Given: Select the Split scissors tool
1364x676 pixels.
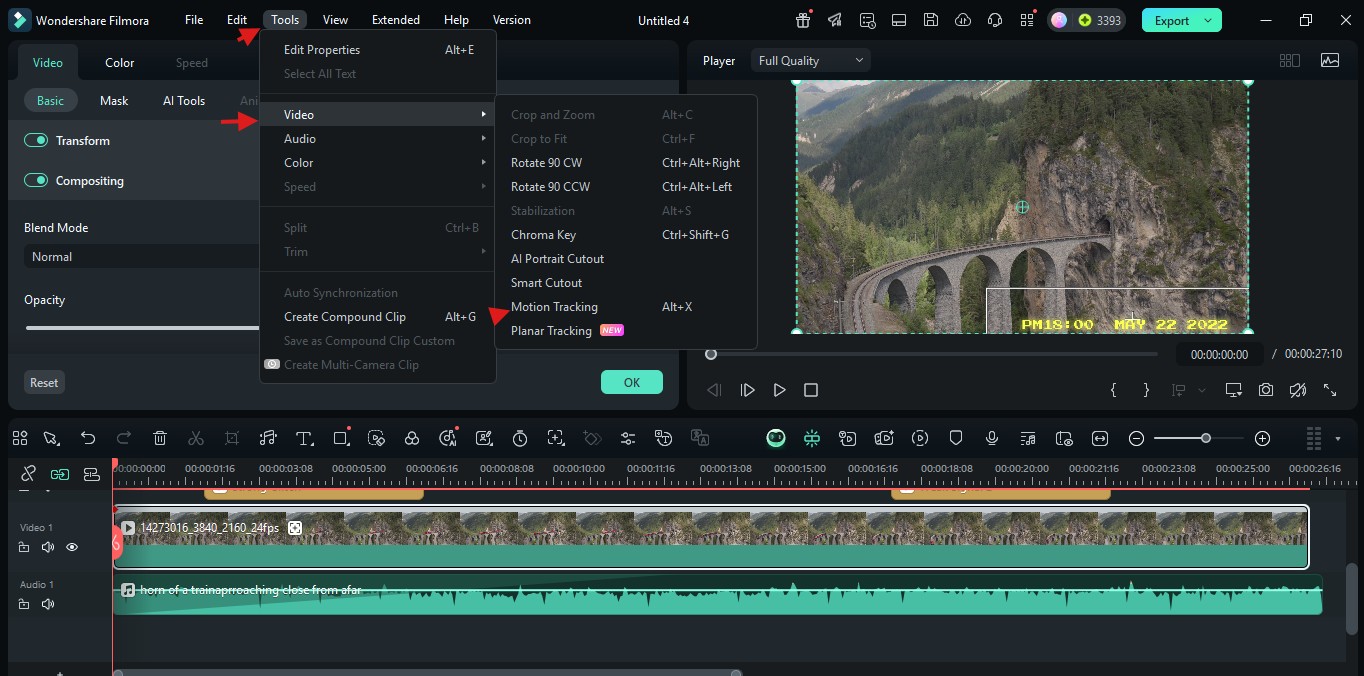Looking at the screenshot, I should pos(196,438).
